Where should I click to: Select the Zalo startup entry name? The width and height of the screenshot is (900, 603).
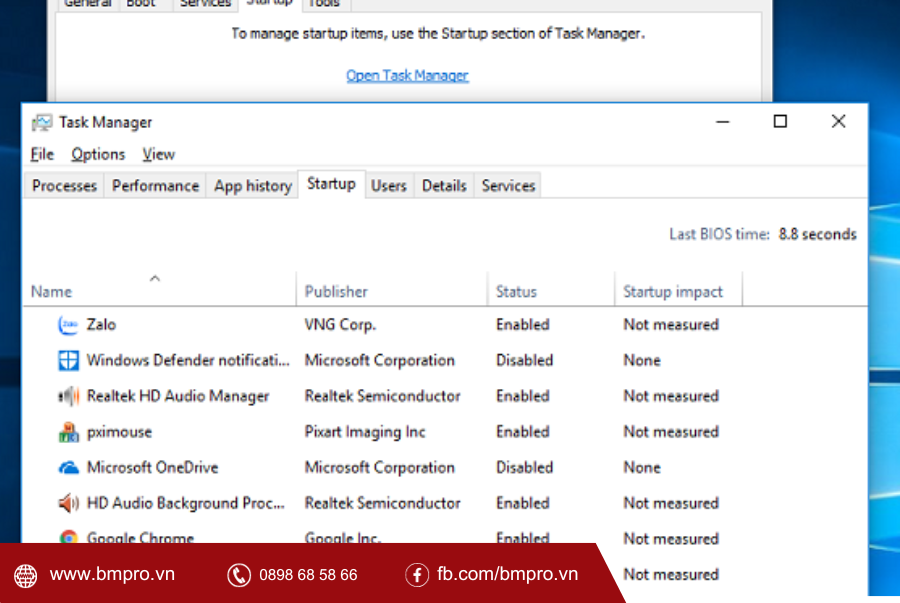(101, 325)
